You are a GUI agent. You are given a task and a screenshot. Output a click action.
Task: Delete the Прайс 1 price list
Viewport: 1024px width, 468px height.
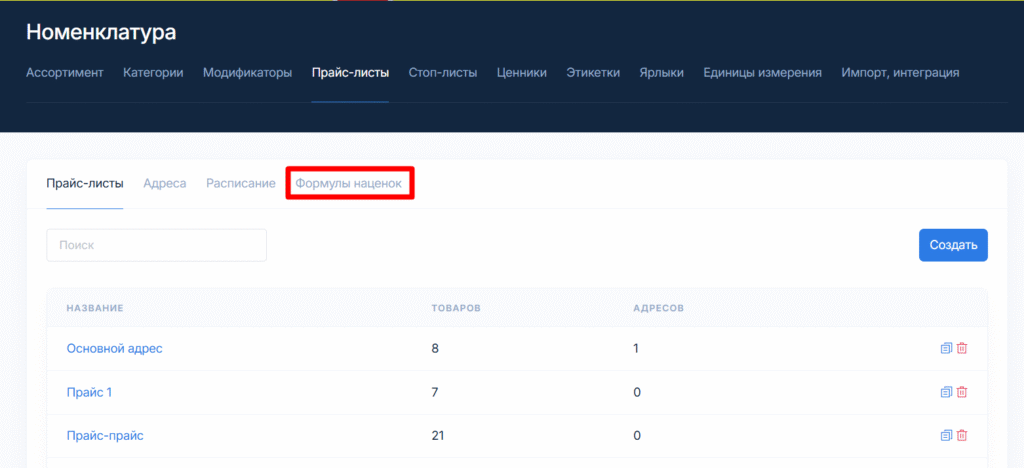[x=962, y=392]
